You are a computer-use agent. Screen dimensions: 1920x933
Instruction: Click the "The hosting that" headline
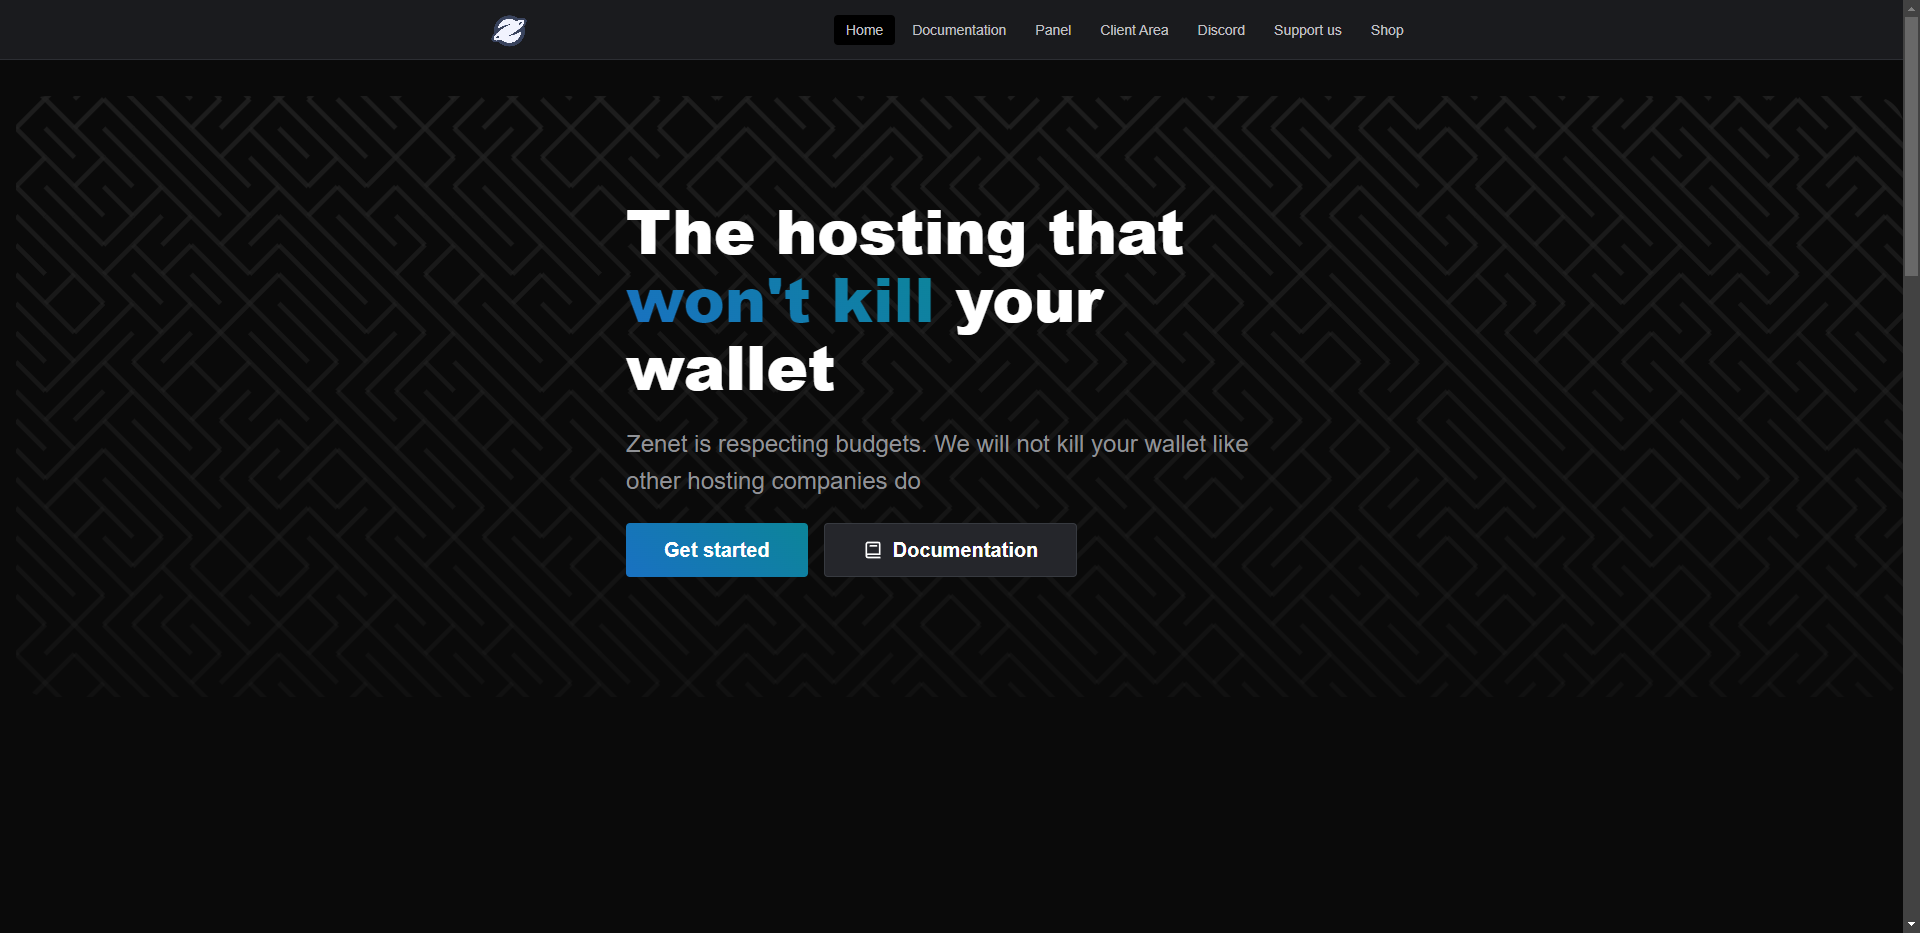(x=905, y=235)
